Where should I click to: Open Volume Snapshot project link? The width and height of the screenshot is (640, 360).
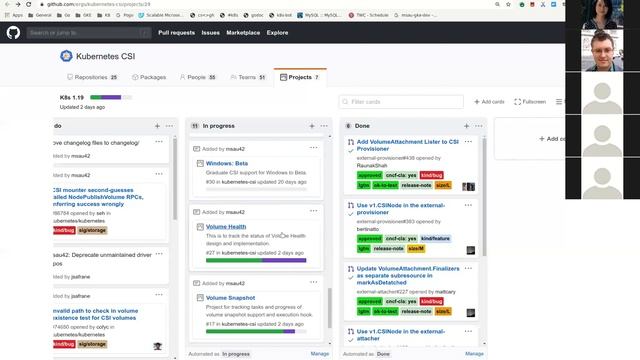(x=230, y=298)
